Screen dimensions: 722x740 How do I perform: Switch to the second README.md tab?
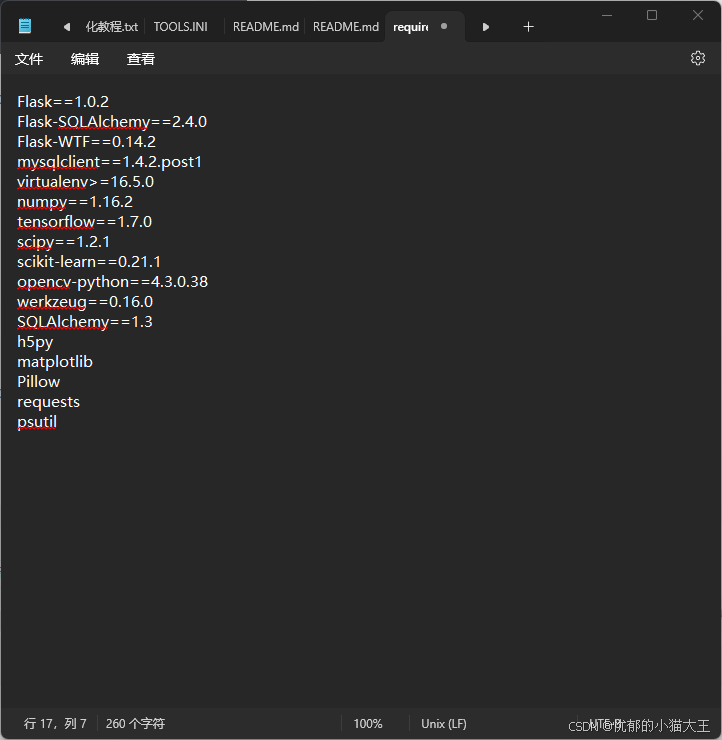[346, 27]
